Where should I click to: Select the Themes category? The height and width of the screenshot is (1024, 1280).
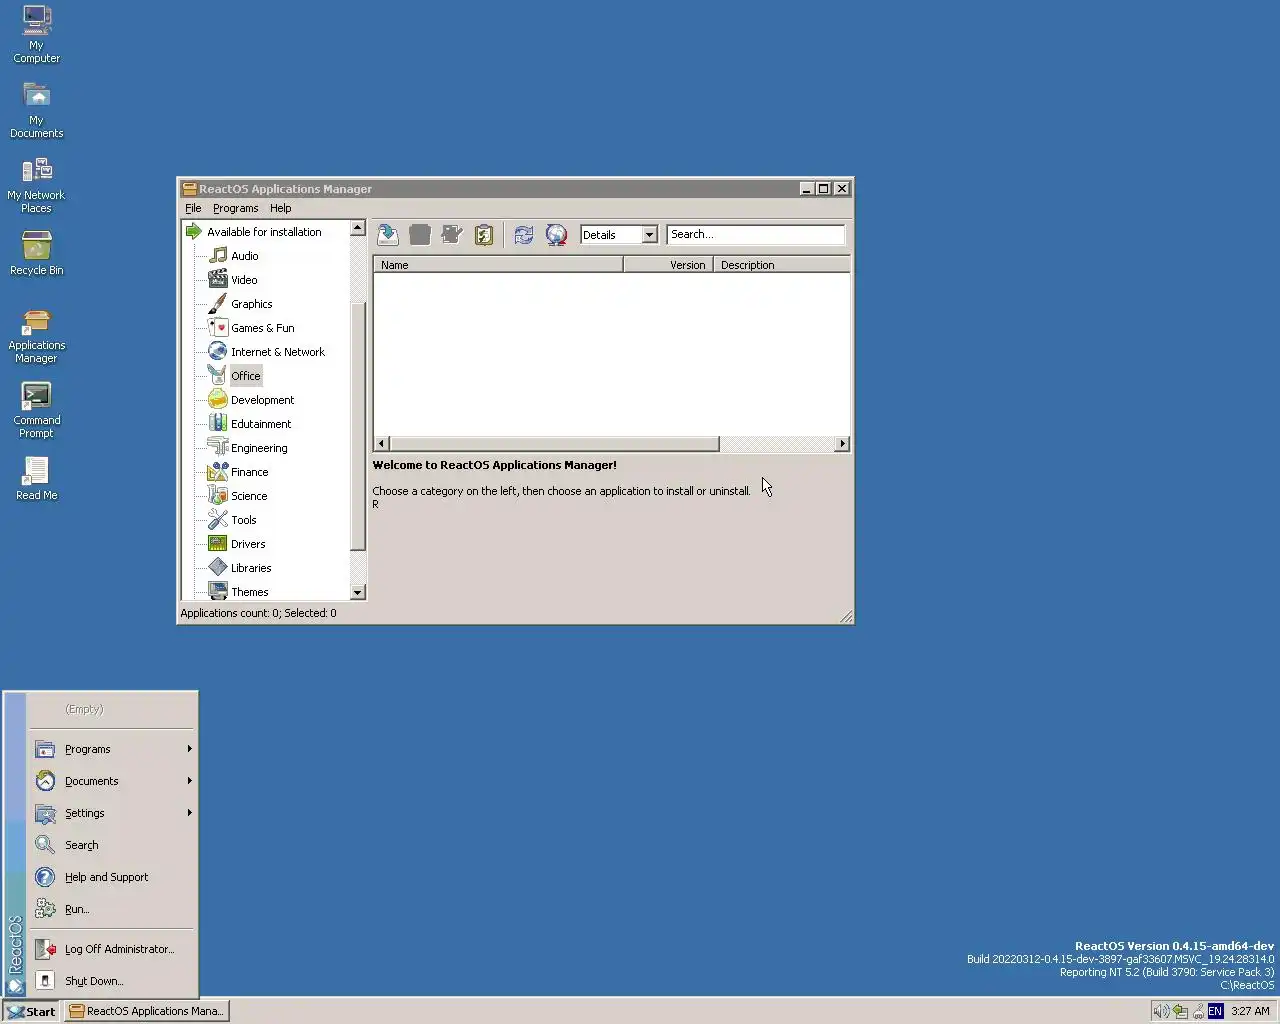tap(249, 592)
